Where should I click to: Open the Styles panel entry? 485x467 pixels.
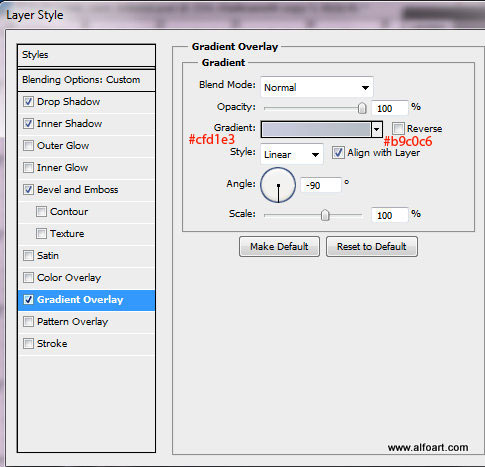pos(86,55)
